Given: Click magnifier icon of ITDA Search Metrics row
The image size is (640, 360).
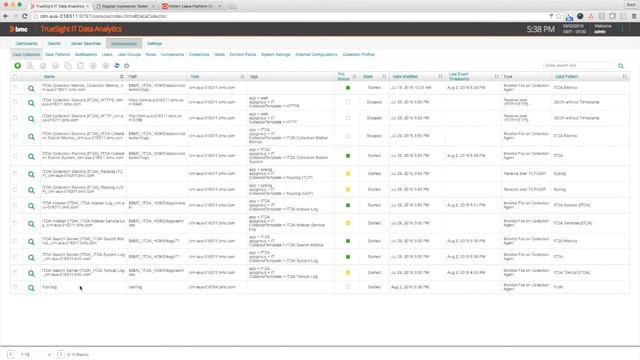Looking at the screenshot, I should pos(31,242).
